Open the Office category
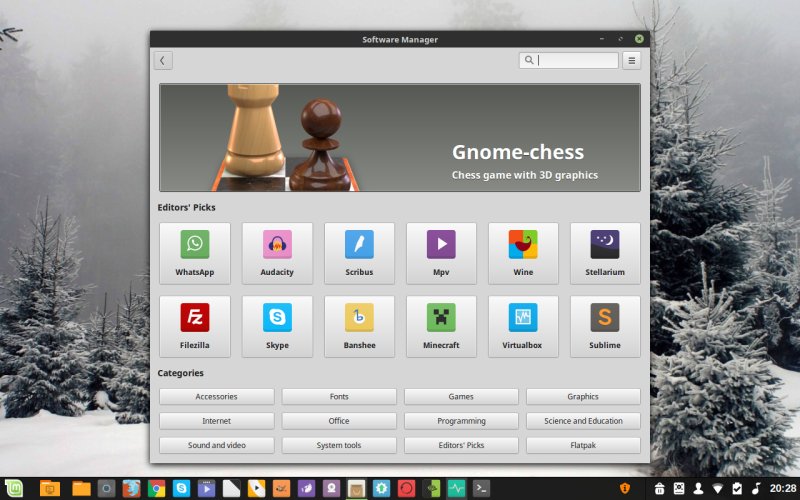800x500 pixels. pos(339,421)
